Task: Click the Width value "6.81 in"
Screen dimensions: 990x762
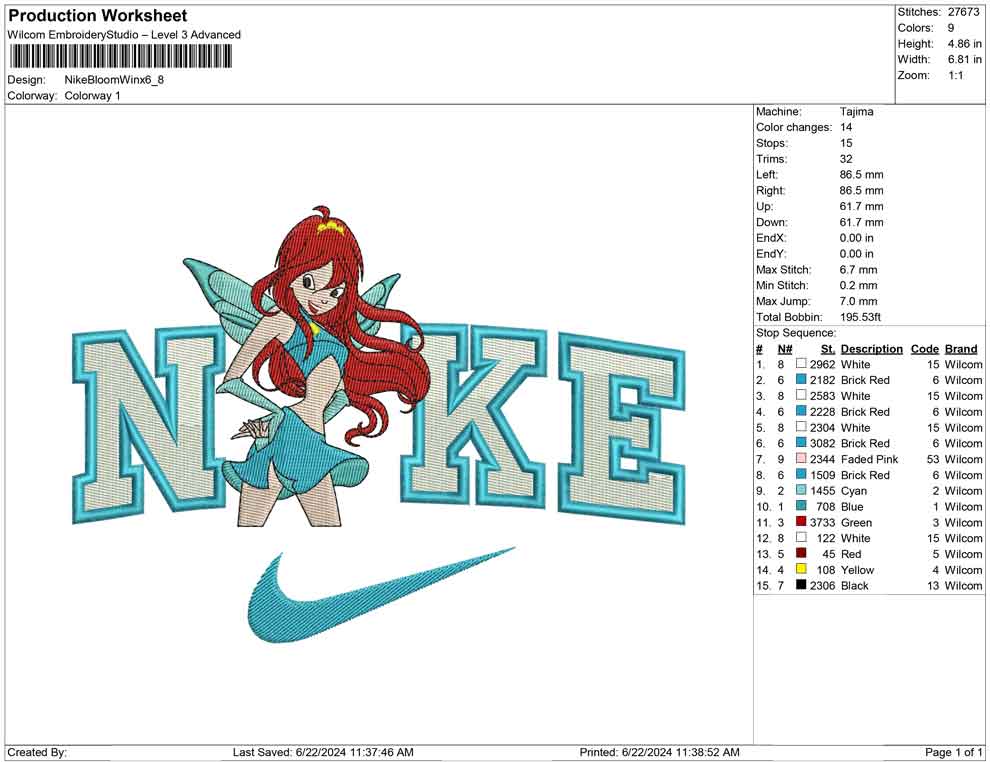Action: point(965,59)
